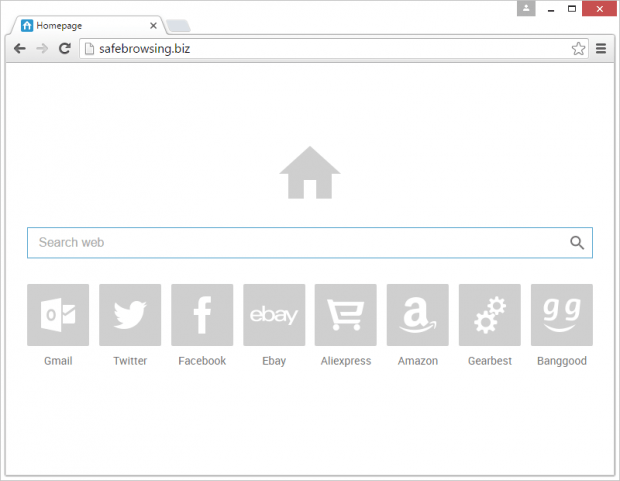Maximize the browser window
620x481 pixels.
[x=572, y=9]
